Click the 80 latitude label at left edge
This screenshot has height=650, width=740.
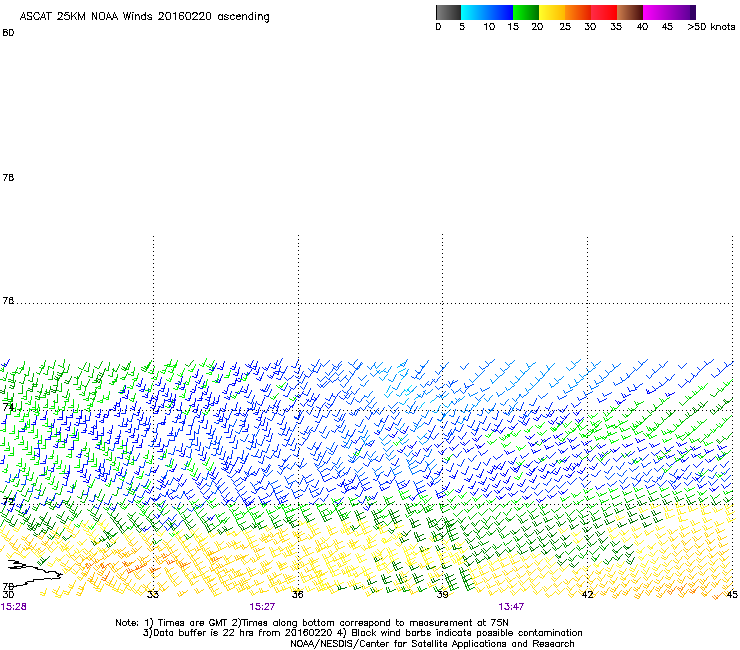point(8,33)
